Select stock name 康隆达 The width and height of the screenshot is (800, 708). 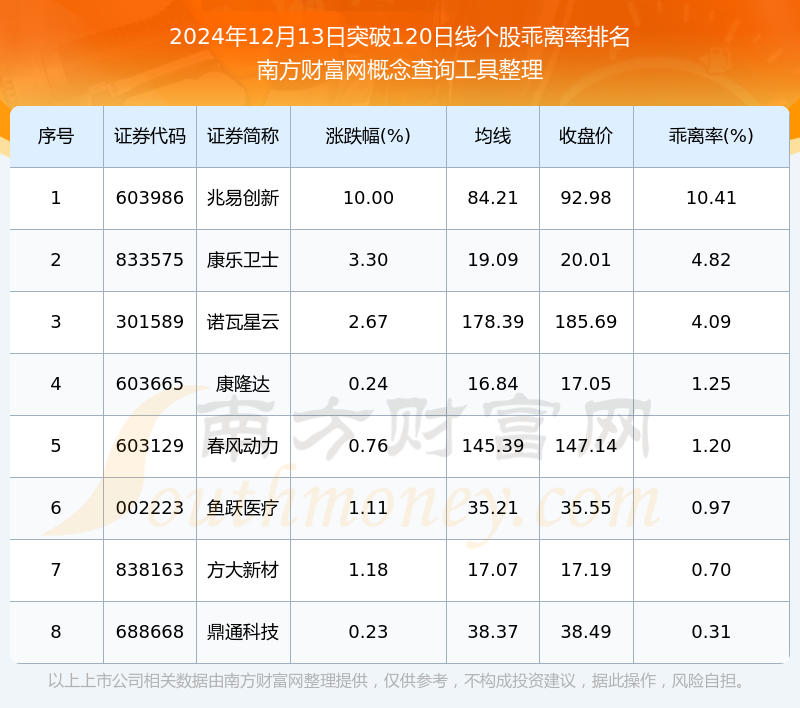tap(243, 384)
